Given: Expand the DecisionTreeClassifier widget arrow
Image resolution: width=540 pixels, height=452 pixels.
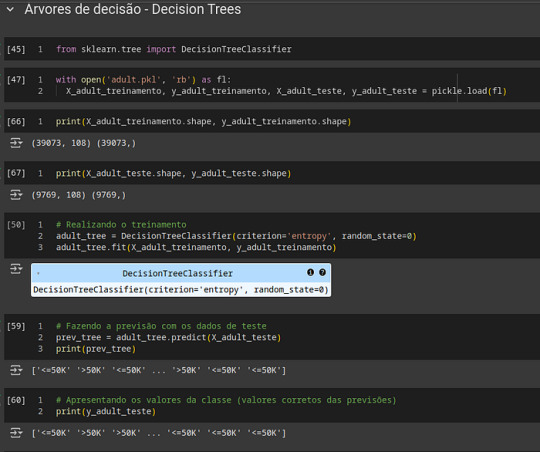Looking at the screenshot, I should click(x=38, y=273).
